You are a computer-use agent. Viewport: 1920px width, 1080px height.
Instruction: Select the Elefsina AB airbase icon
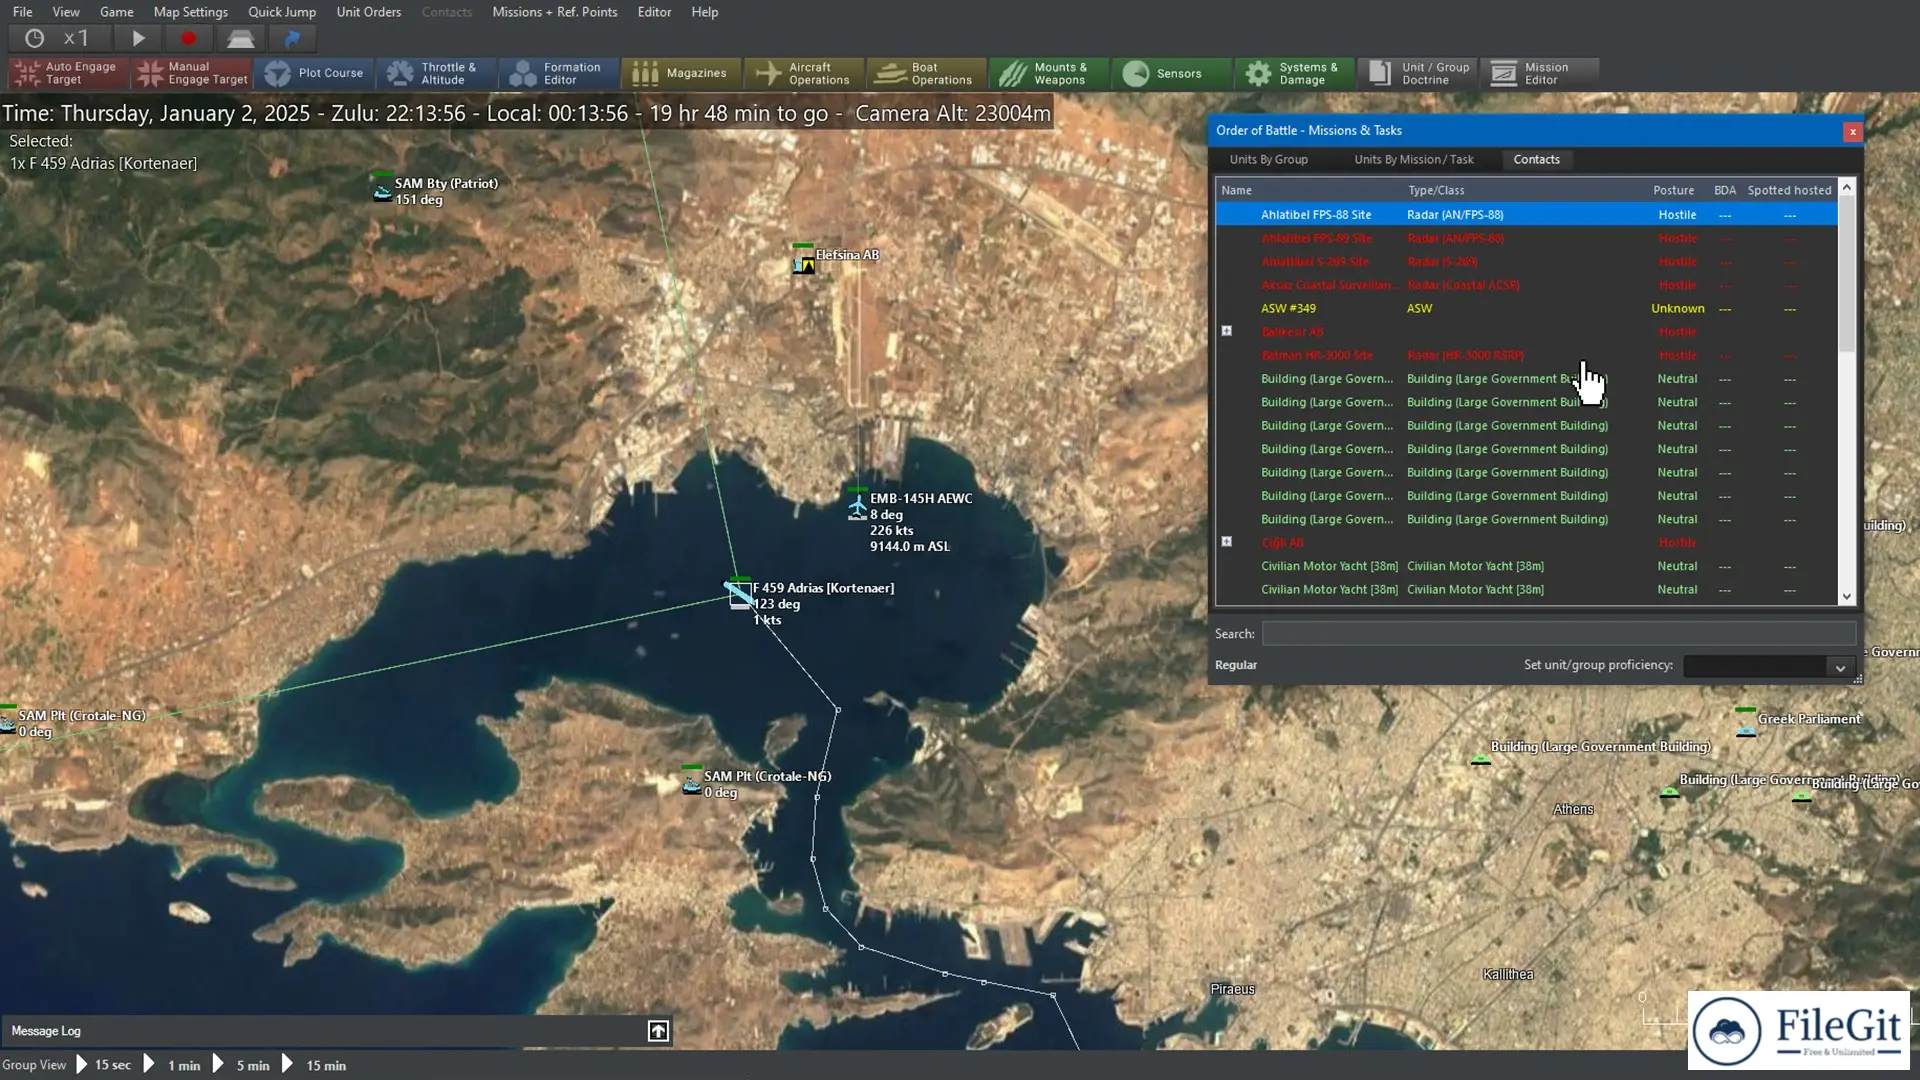click(x=803, y=261)
